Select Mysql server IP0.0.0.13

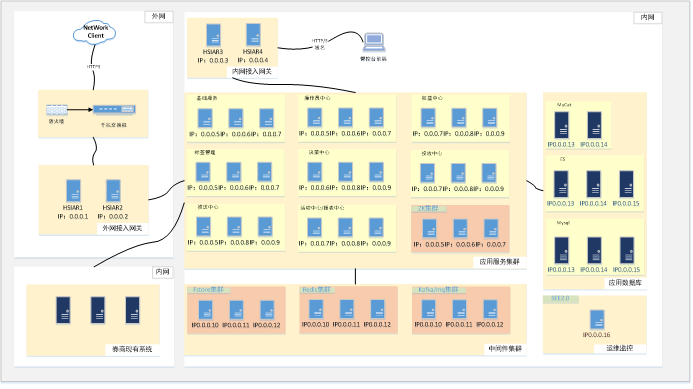click(x=562, y=250)
